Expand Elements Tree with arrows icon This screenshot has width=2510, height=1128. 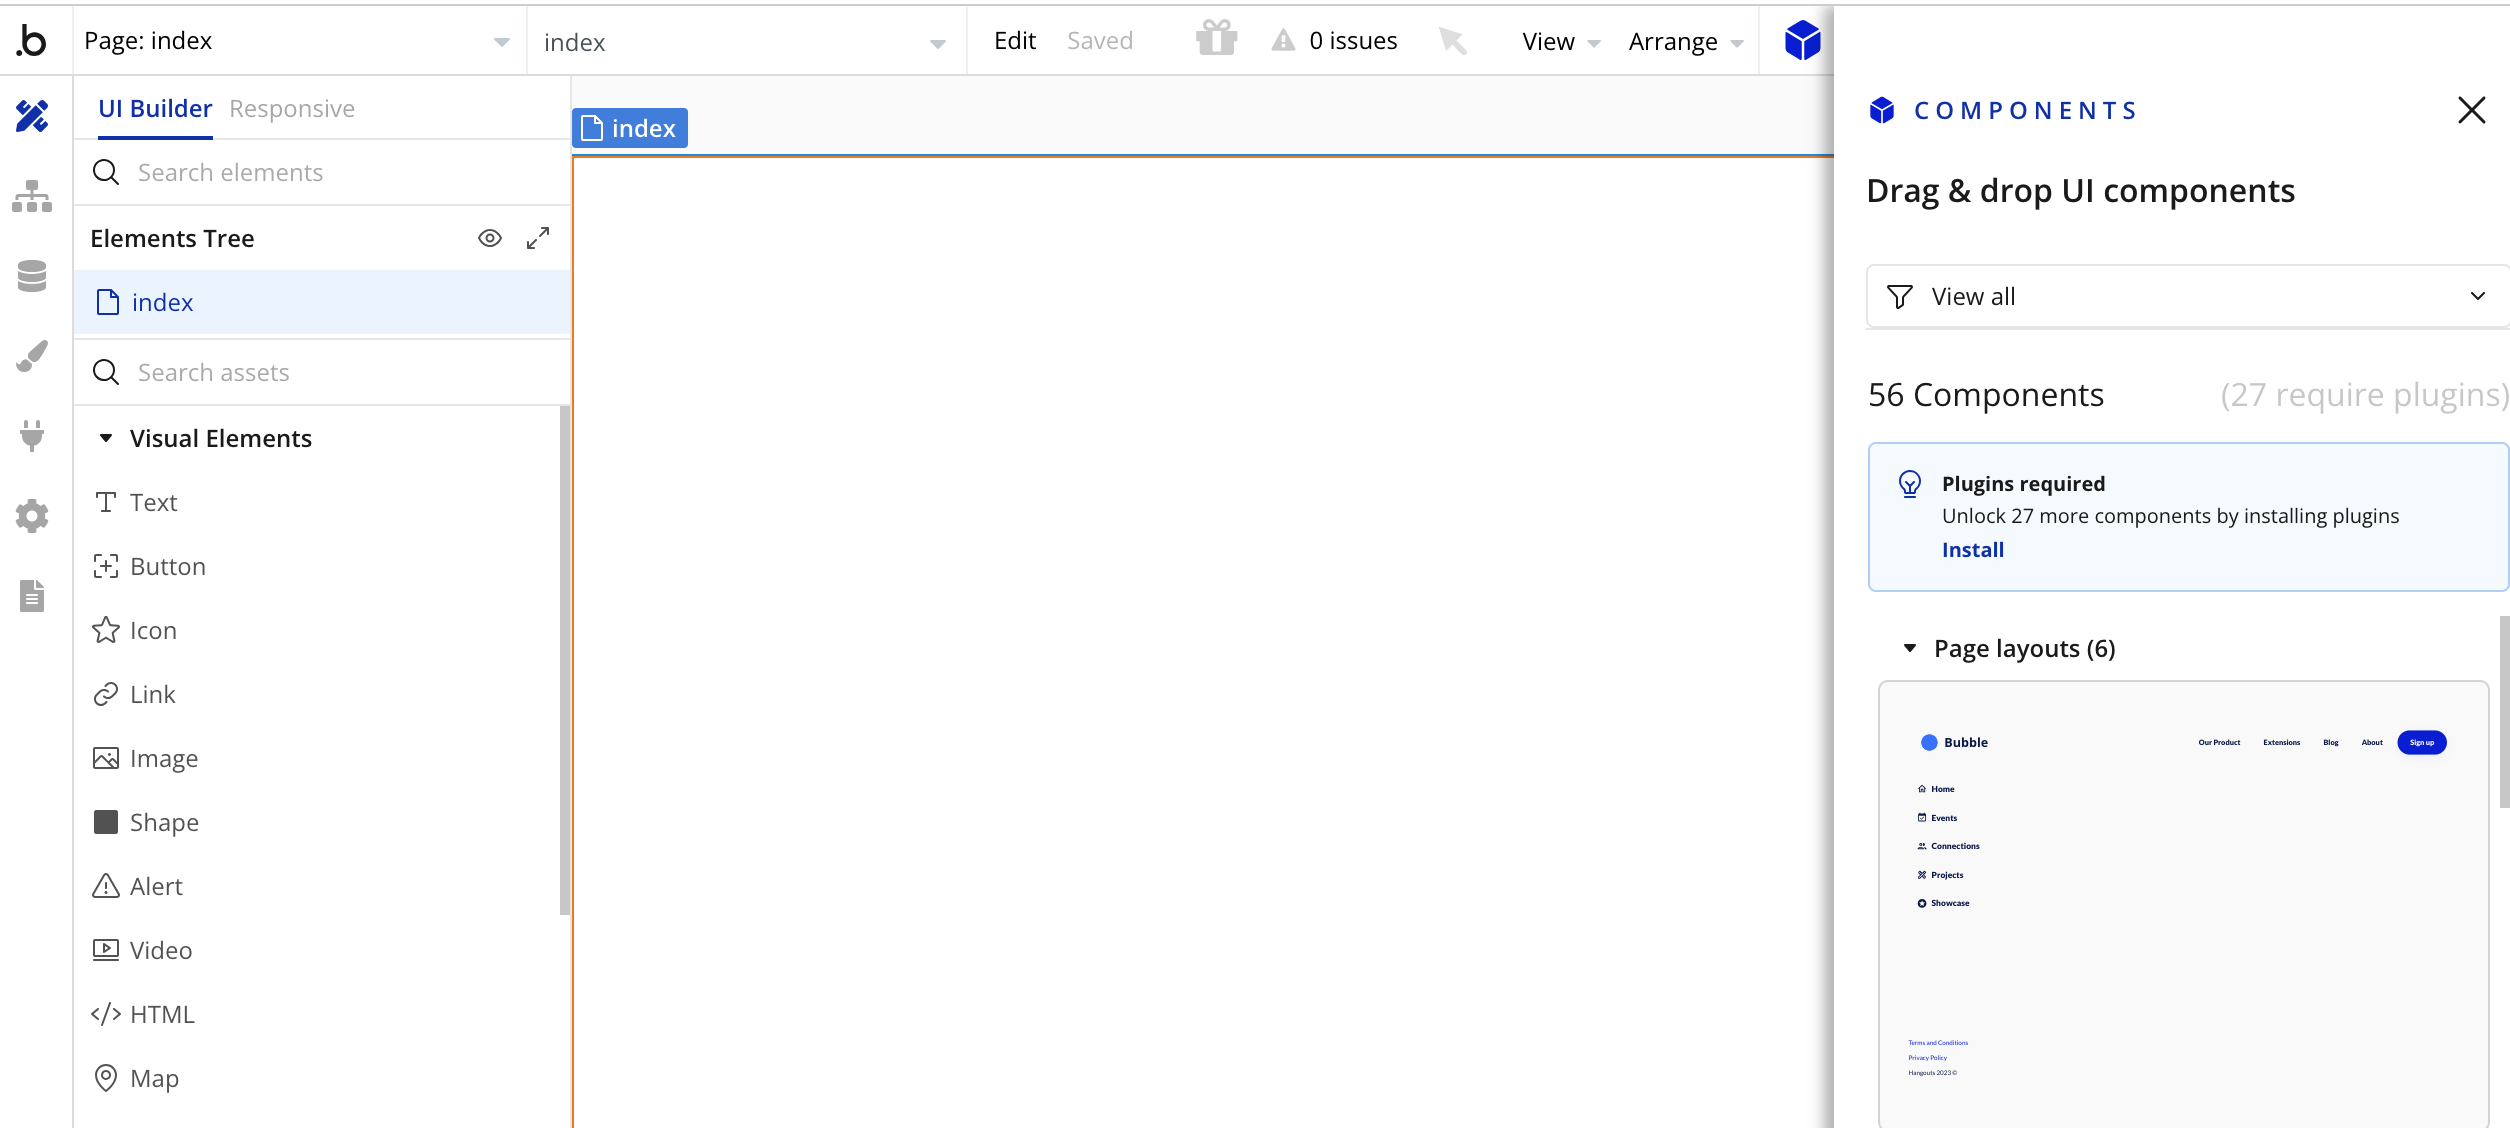click(538, 238)
